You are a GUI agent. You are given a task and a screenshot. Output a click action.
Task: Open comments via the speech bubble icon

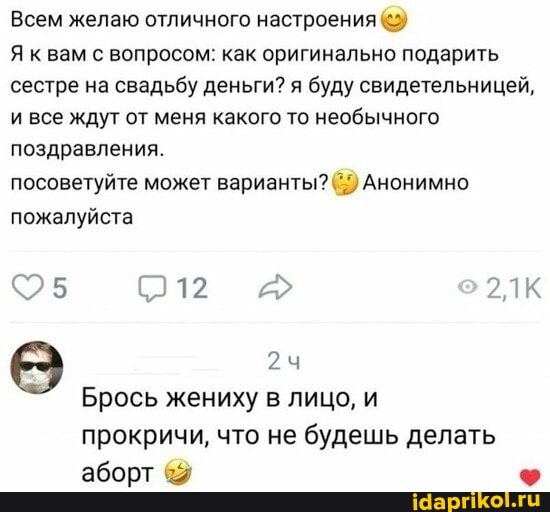tap(152, 289)
